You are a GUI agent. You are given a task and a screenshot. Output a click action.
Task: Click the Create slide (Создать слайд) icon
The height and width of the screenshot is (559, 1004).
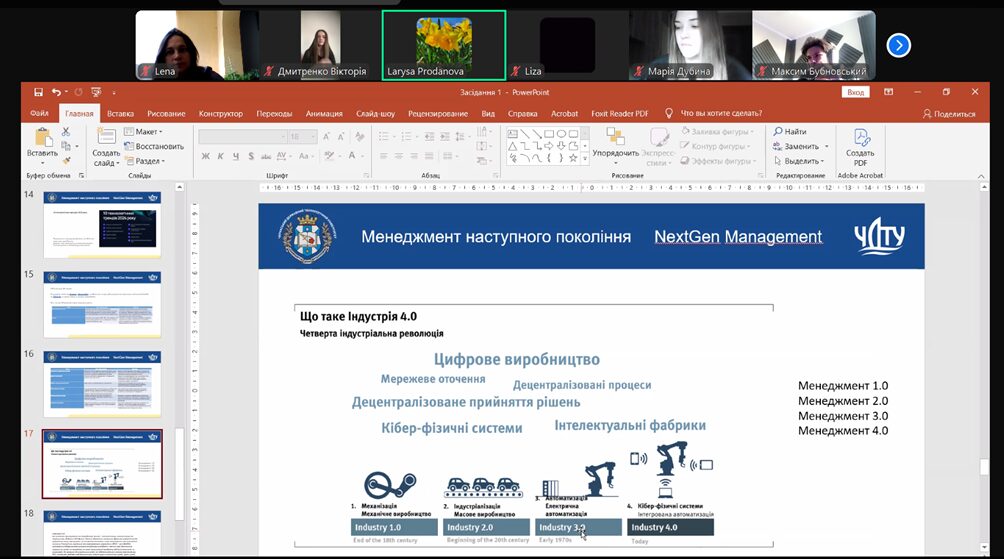(x=106, y=138)
